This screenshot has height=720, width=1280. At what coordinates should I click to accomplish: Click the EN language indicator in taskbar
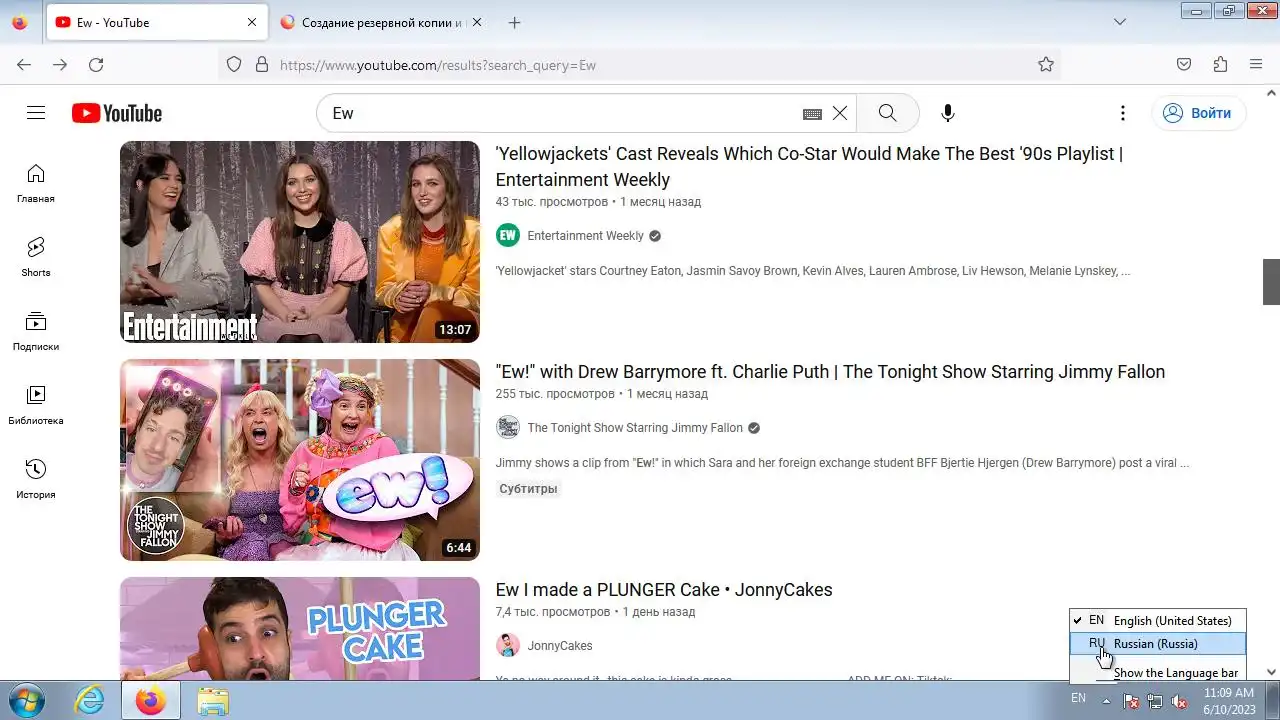tap(1078, 699)
